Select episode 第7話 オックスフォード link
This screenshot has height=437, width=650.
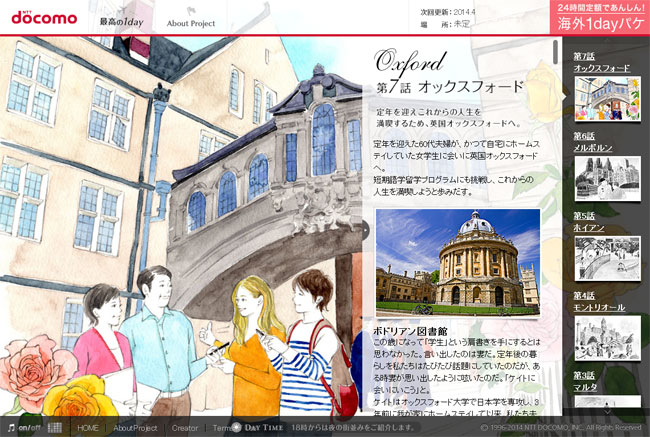601,62
